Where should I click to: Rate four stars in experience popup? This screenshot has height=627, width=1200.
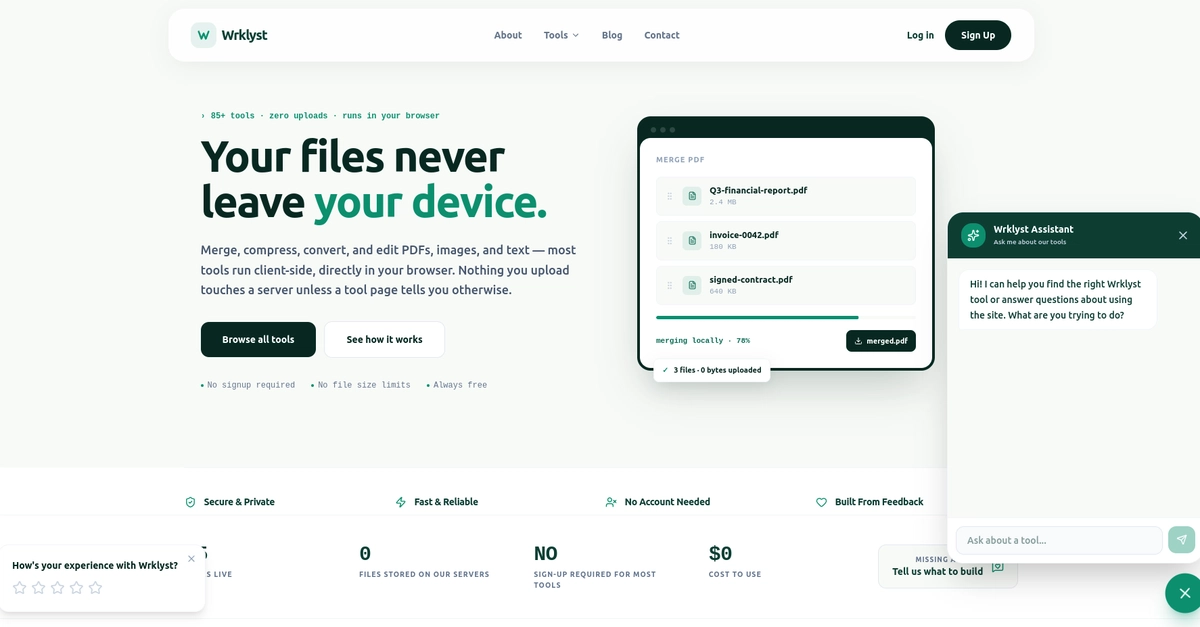[77, 588]
